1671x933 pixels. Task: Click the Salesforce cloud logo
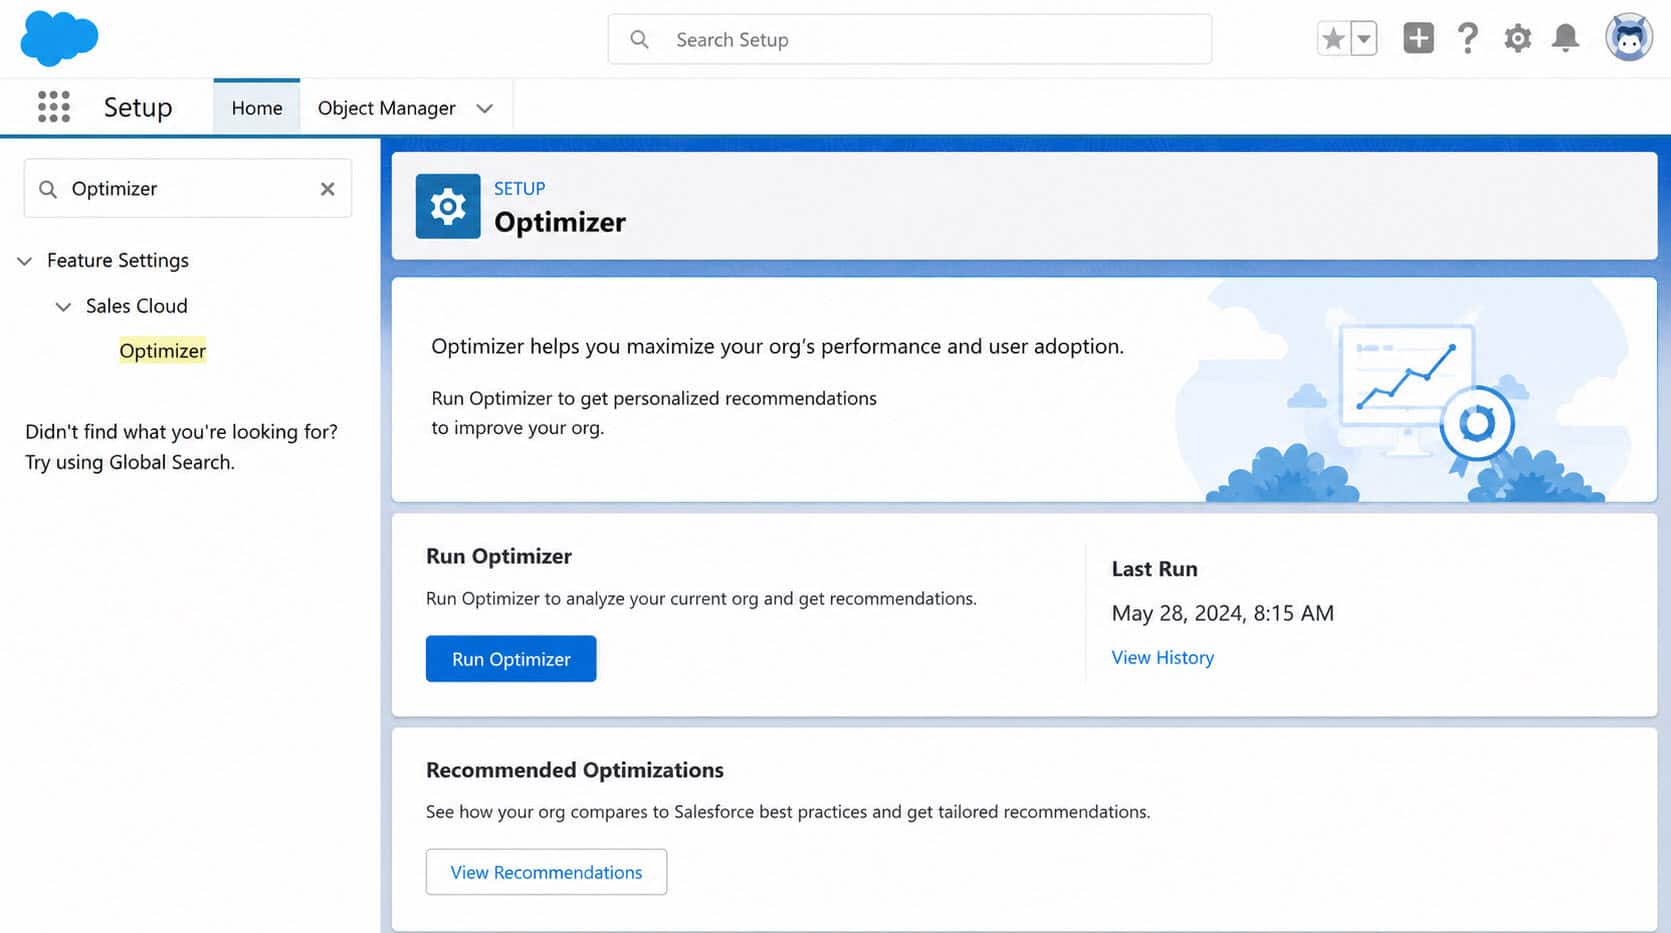59,39
